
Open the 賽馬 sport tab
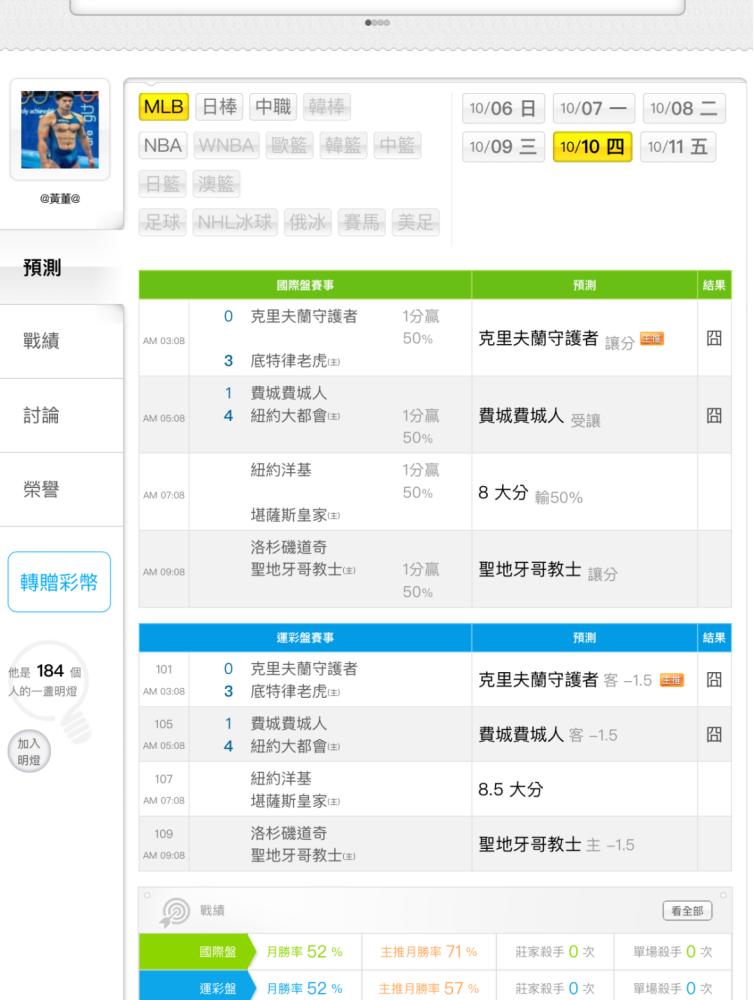pos(362,223)
